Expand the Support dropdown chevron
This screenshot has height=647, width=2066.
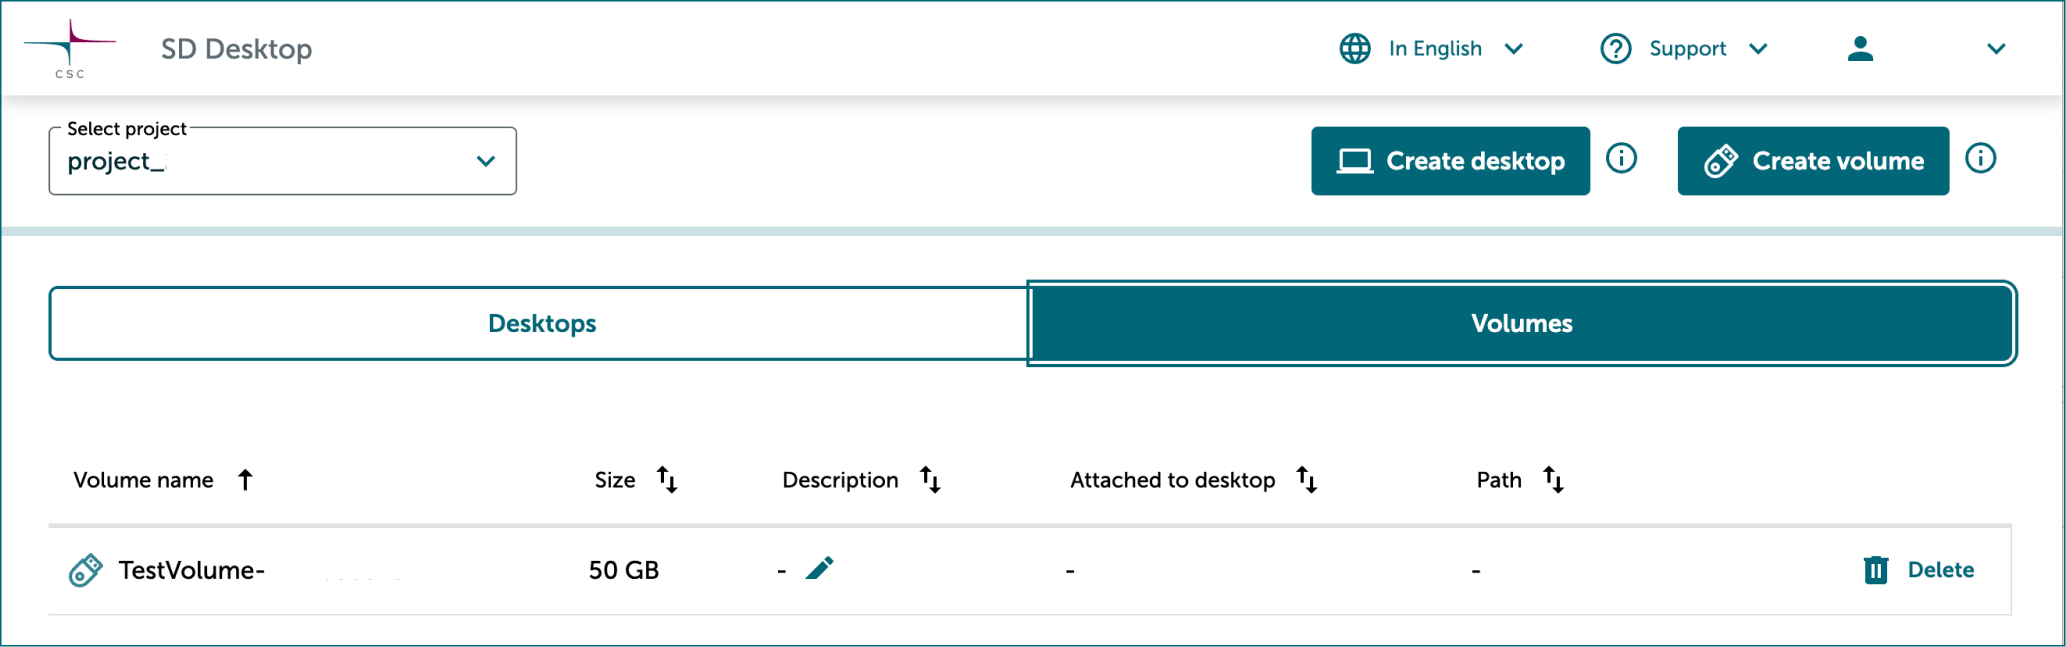(1758, 49)
